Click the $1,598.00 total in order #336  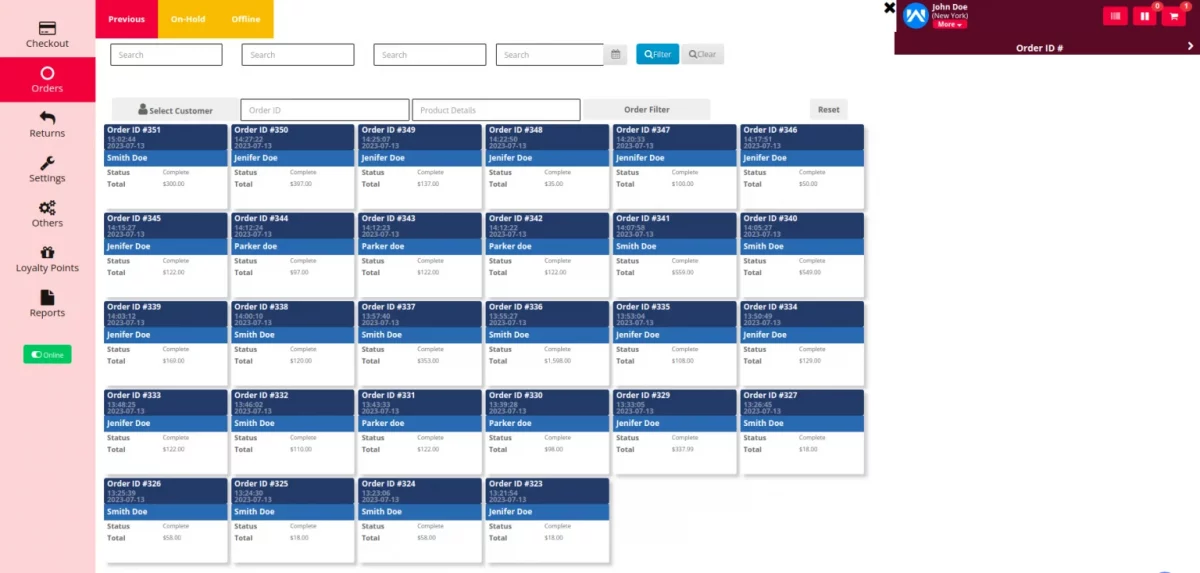557,361
